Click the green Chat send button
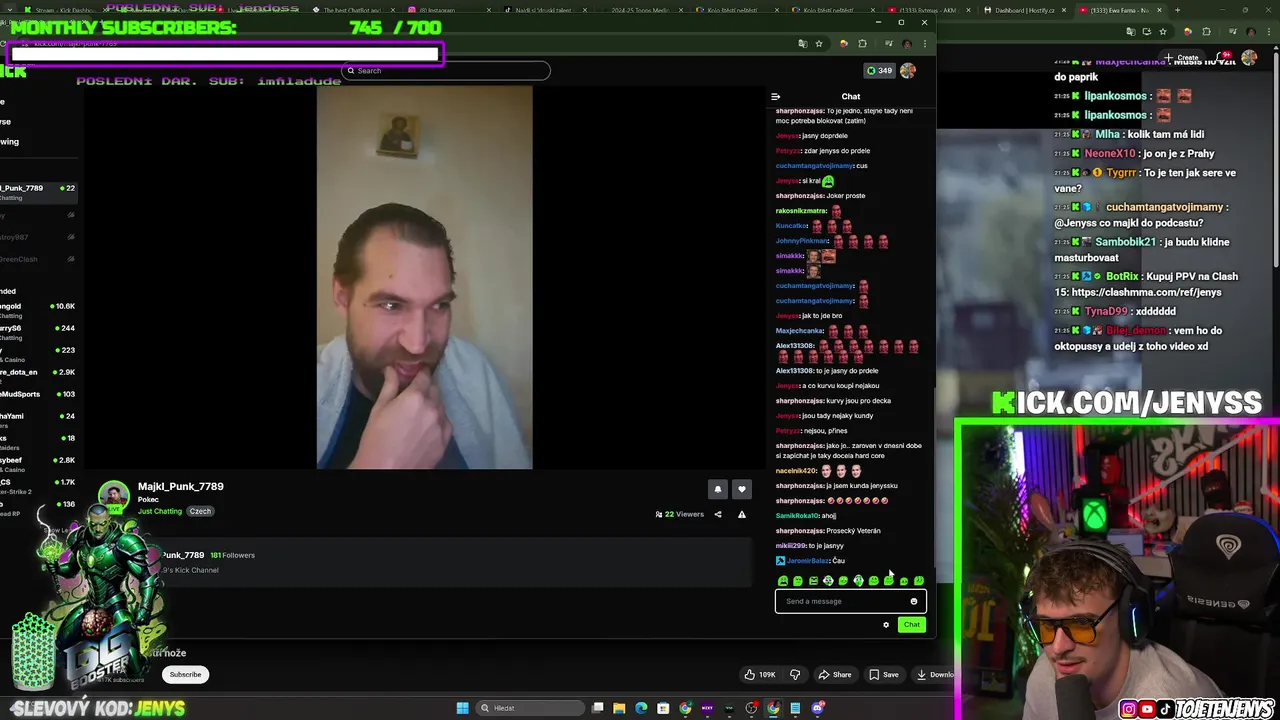 (x=911, y=625)
